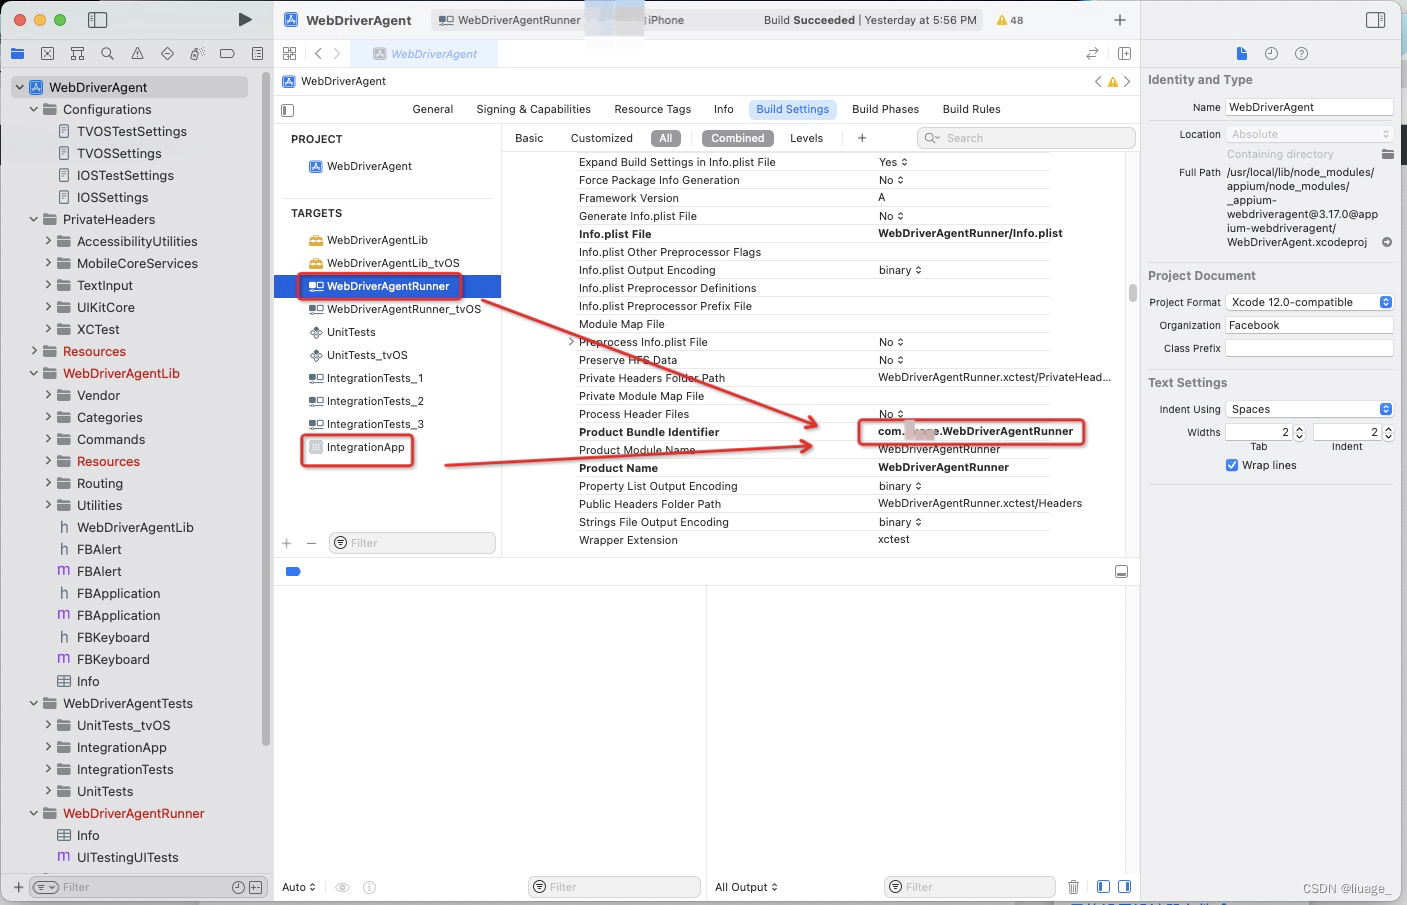Open the Source Control navigator

coord(47,54)
